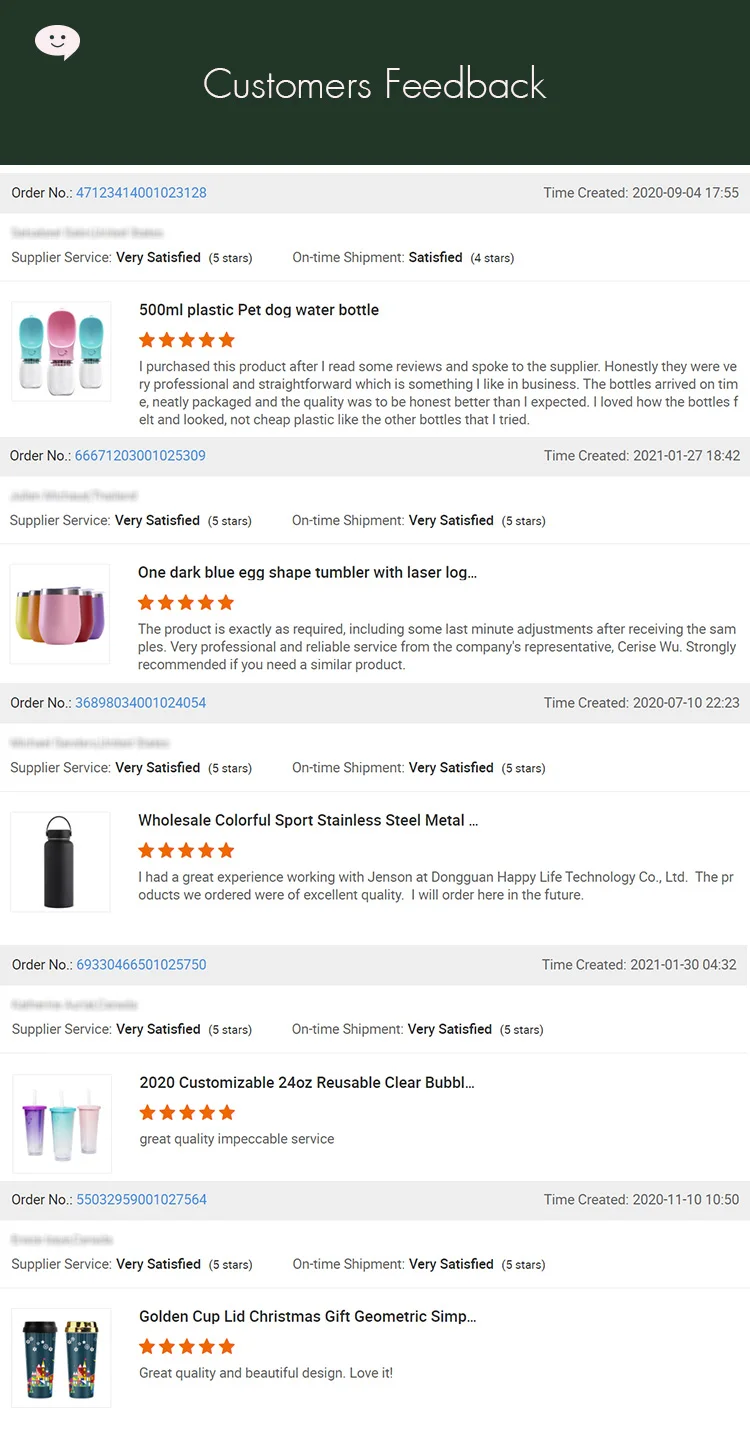
Task: Open order number 47123414001023128
Action: coord(141,193)
